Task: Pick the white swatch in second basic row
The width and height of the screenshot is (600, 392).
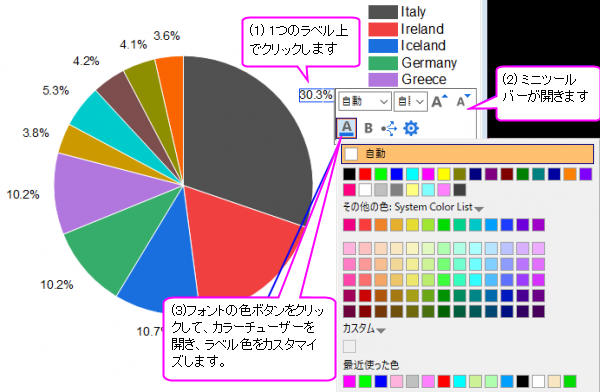Action: pos(365,189)
